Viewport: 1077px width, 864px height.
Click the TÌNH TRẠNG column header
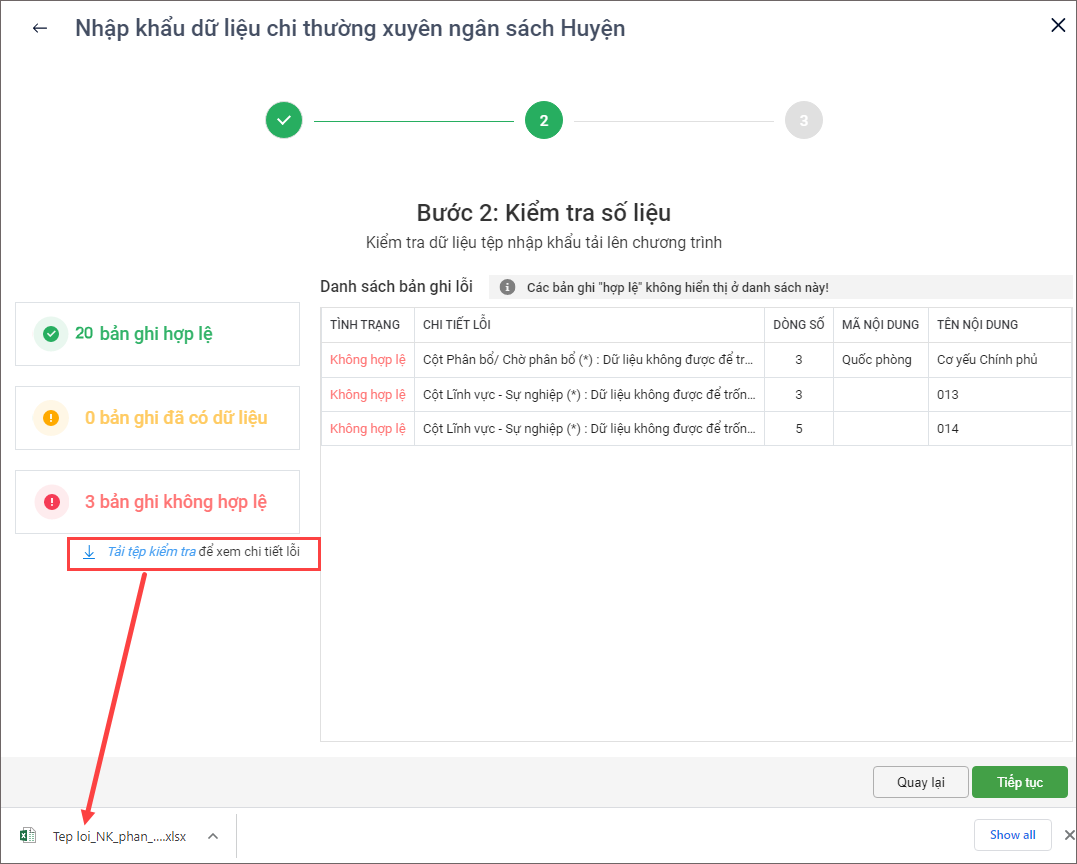(365, 325)
